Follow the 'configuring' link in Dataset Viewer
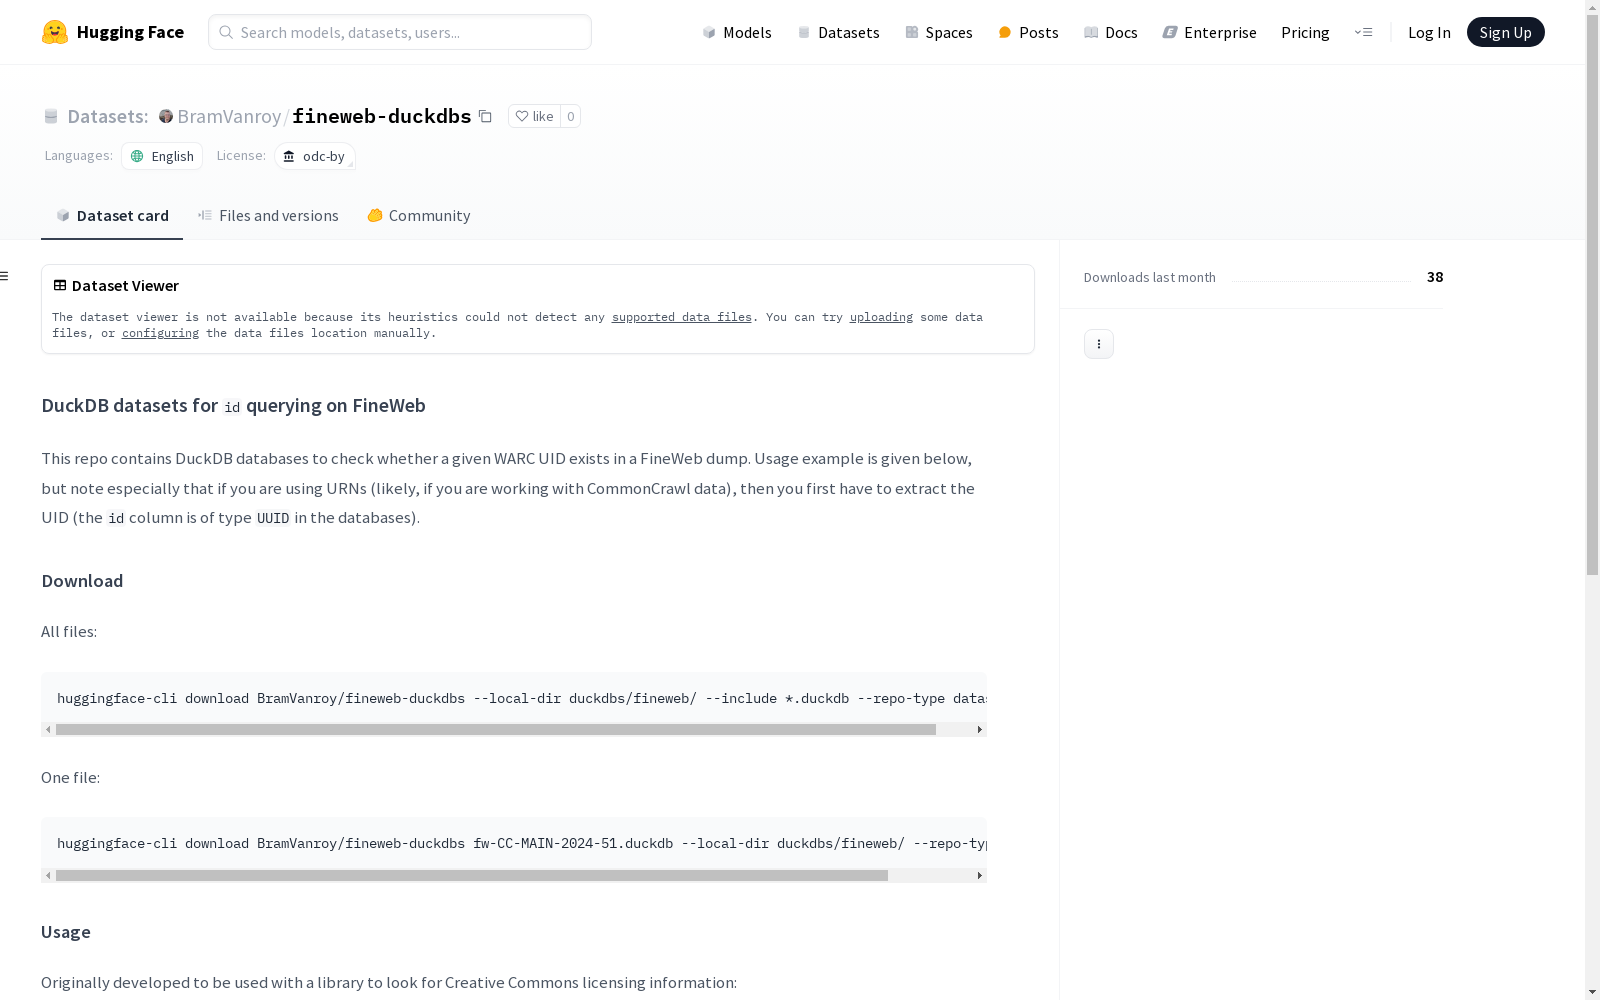Image resolution: width=1600 pixels, height=1000 pixels. point(160,333)
